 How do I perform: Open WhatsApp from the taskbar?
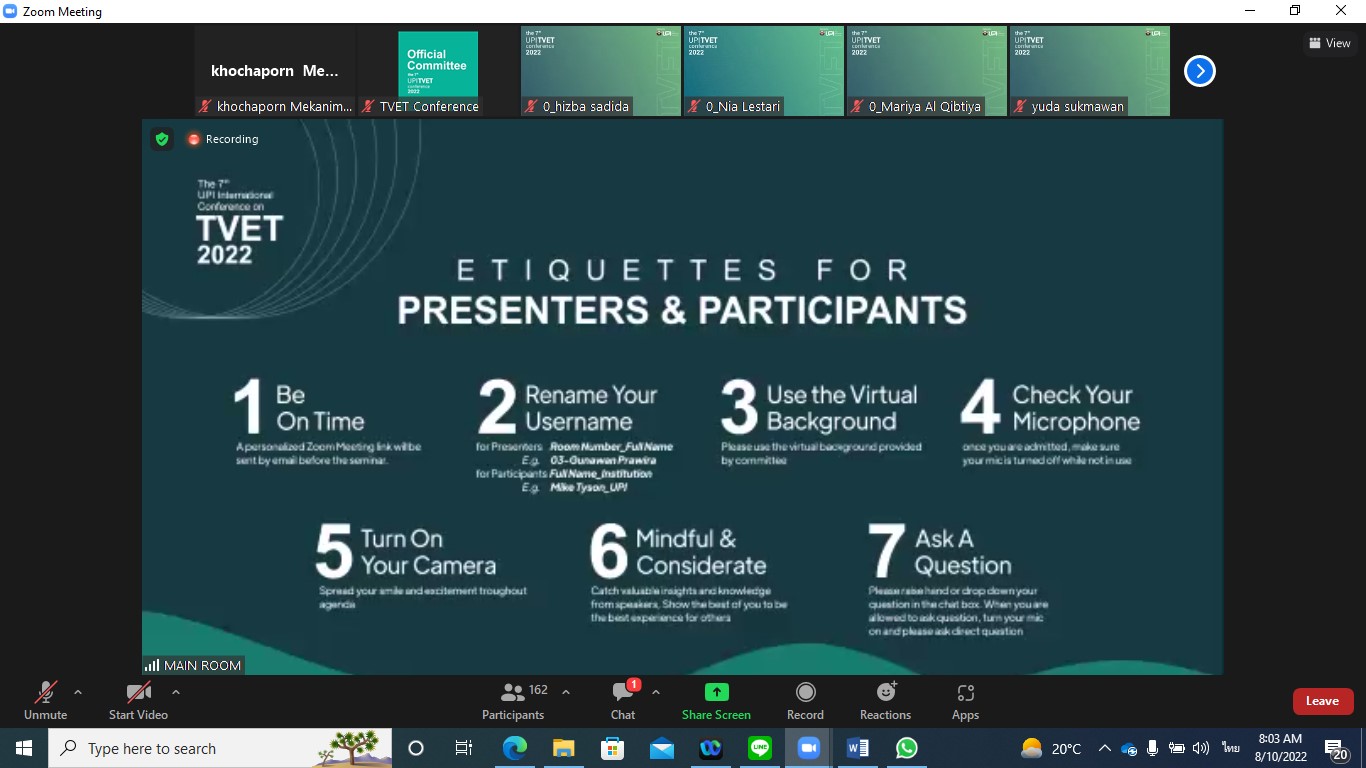[x=906, y=748]
